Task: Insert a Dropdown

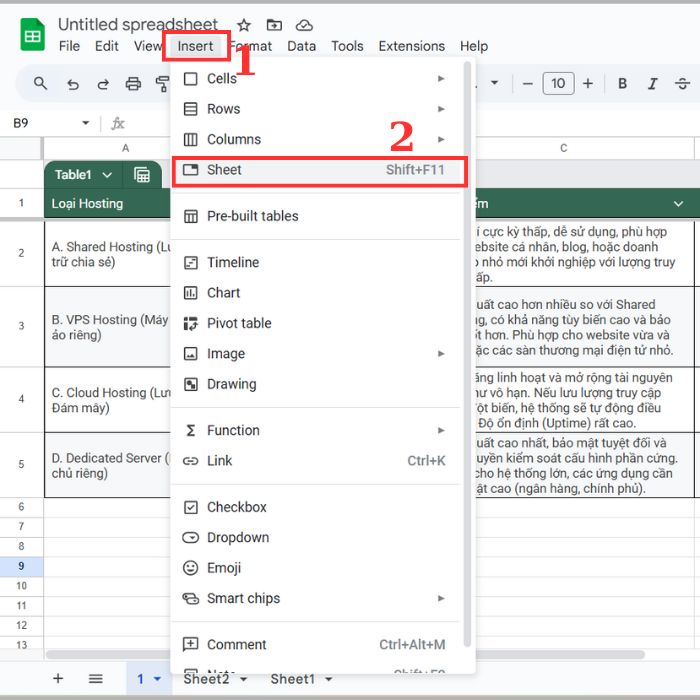Action: [x=317, y=538]
